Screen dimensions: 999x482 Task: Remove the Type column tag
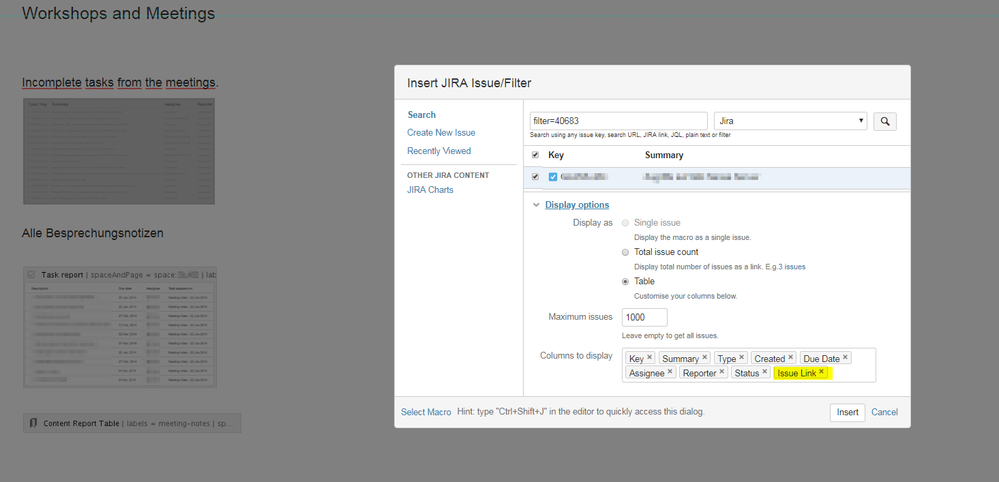point(742,358)
